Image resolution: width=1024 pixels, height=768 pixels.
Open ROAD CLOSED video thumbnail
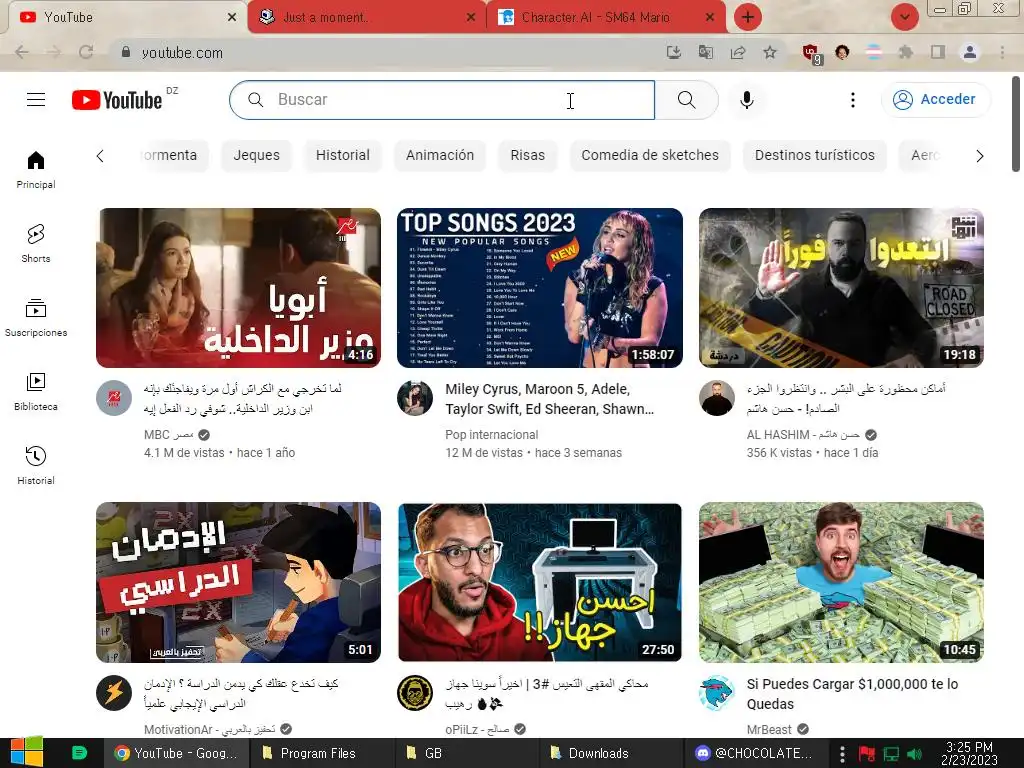(x=841, y=288)
